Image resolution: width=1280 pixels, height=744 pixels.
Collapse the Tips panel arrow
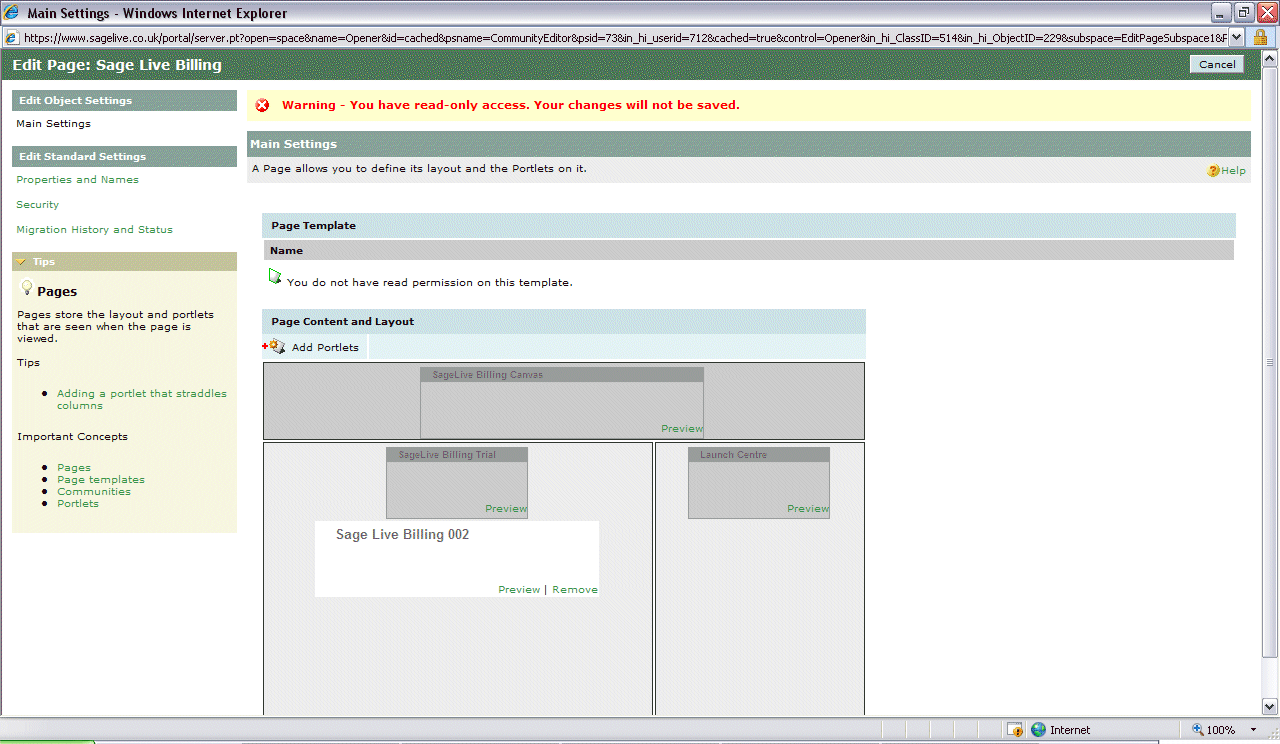(21, 262)
